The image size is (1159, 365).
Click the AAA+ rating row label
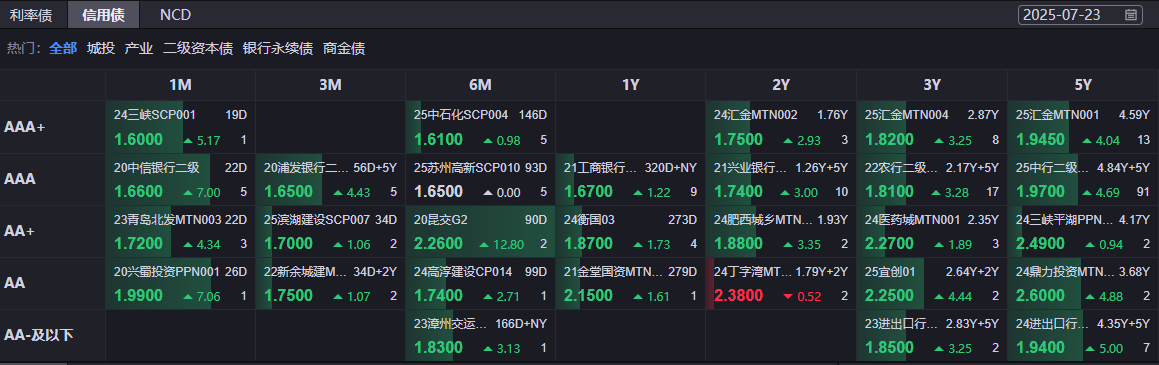click(x=25, y=127)
